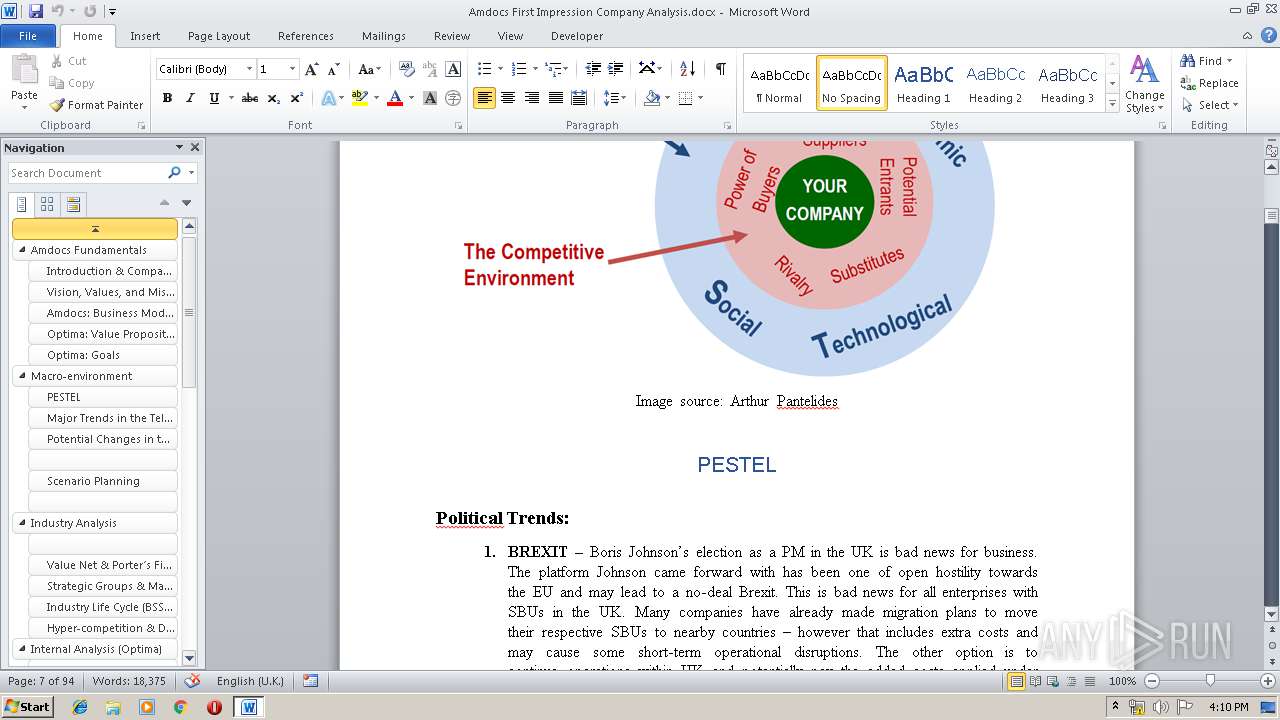The image size is (1280, 720).
Task: Open Line and Paragraph Spacing options
Action: [615, 98]
